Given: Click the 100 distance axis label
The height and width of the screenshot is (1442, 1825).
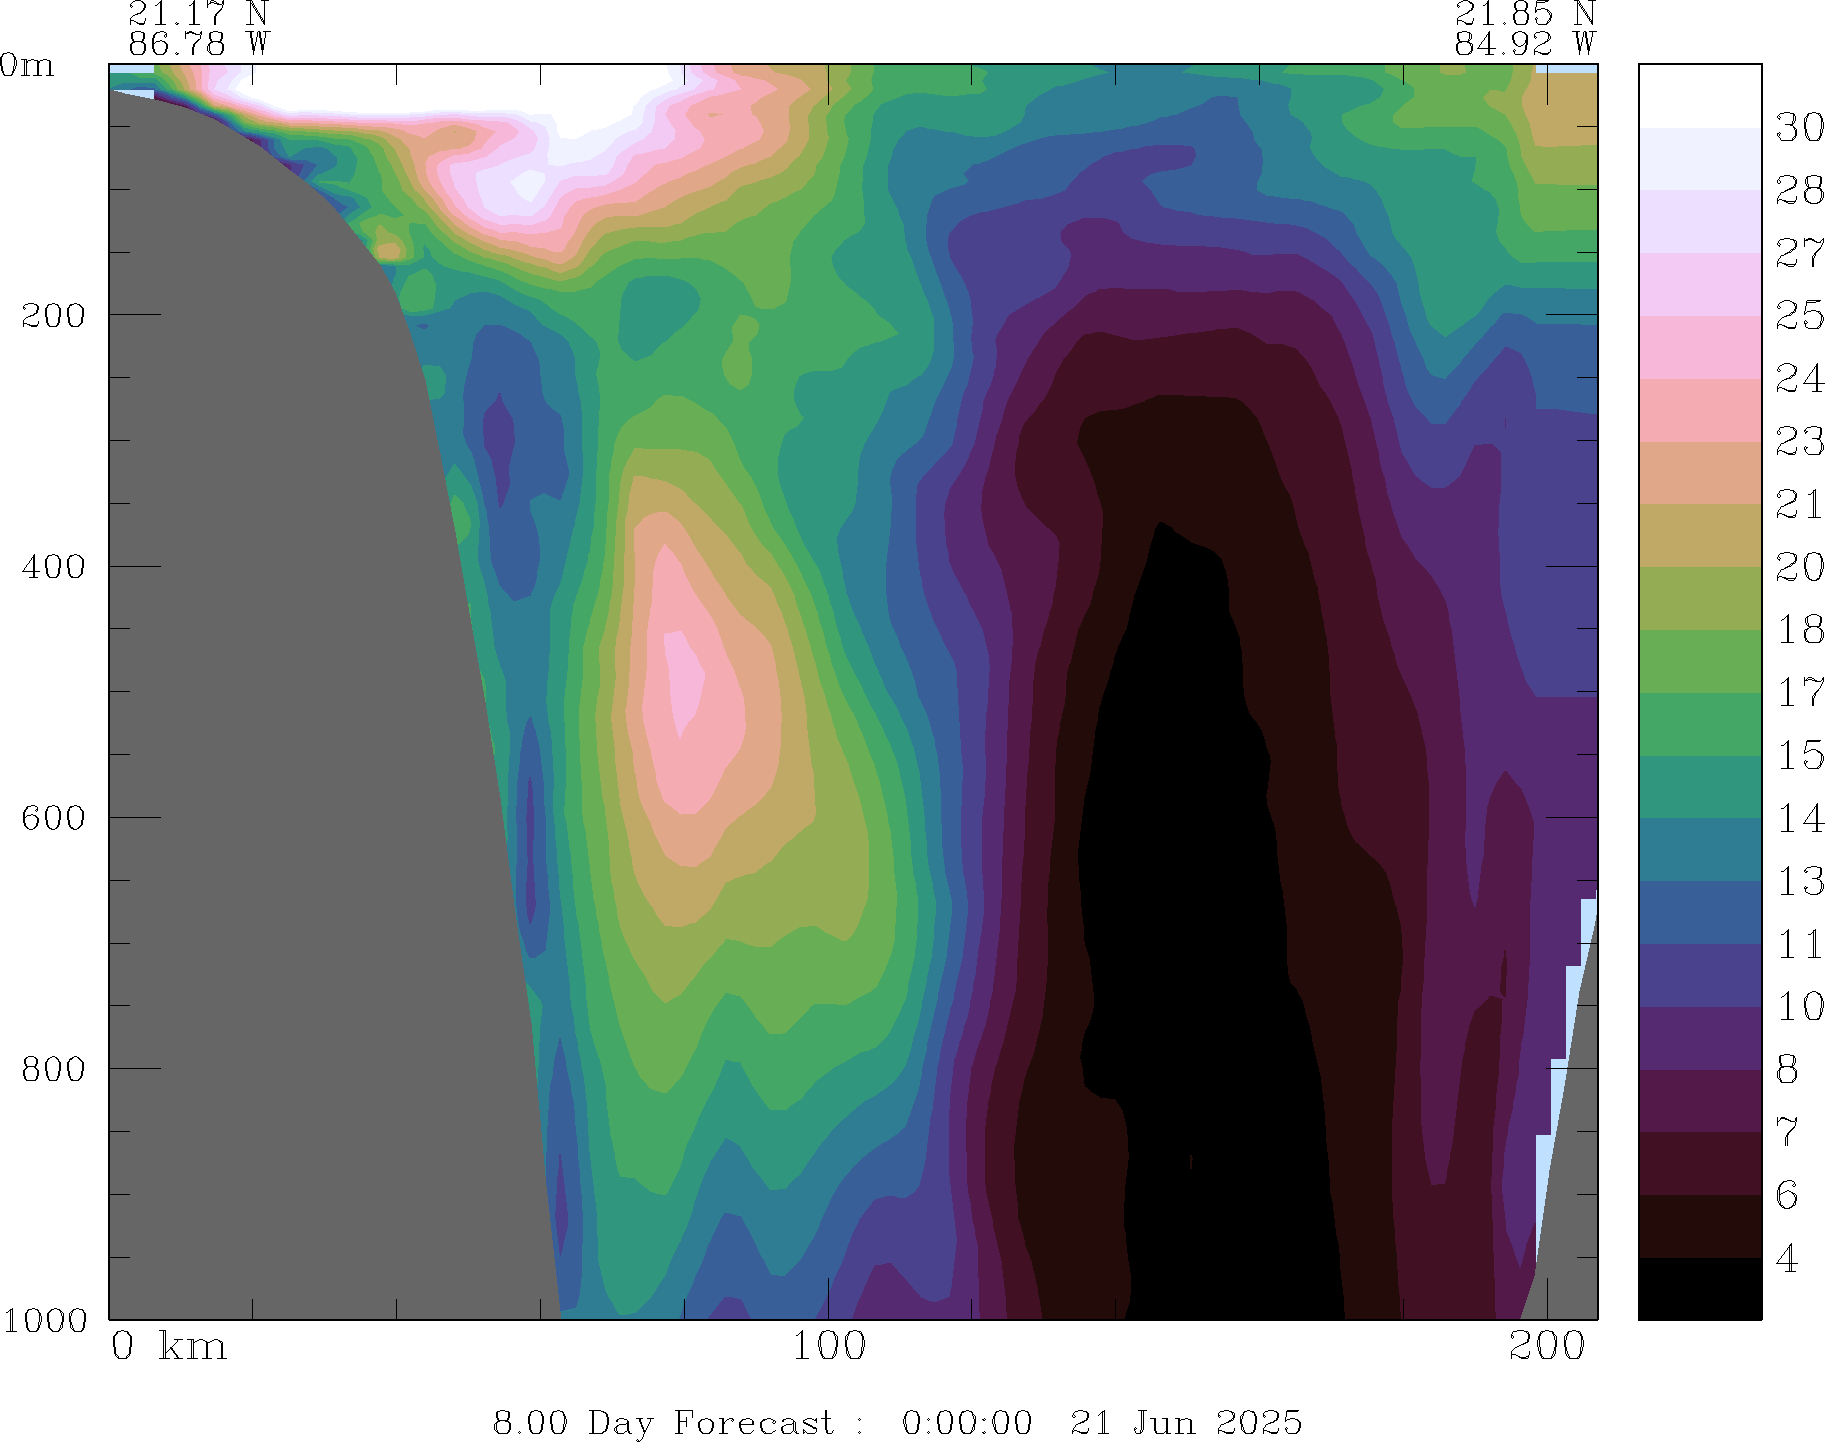Looking at the screenshot, I should (x=828, y=1347).
